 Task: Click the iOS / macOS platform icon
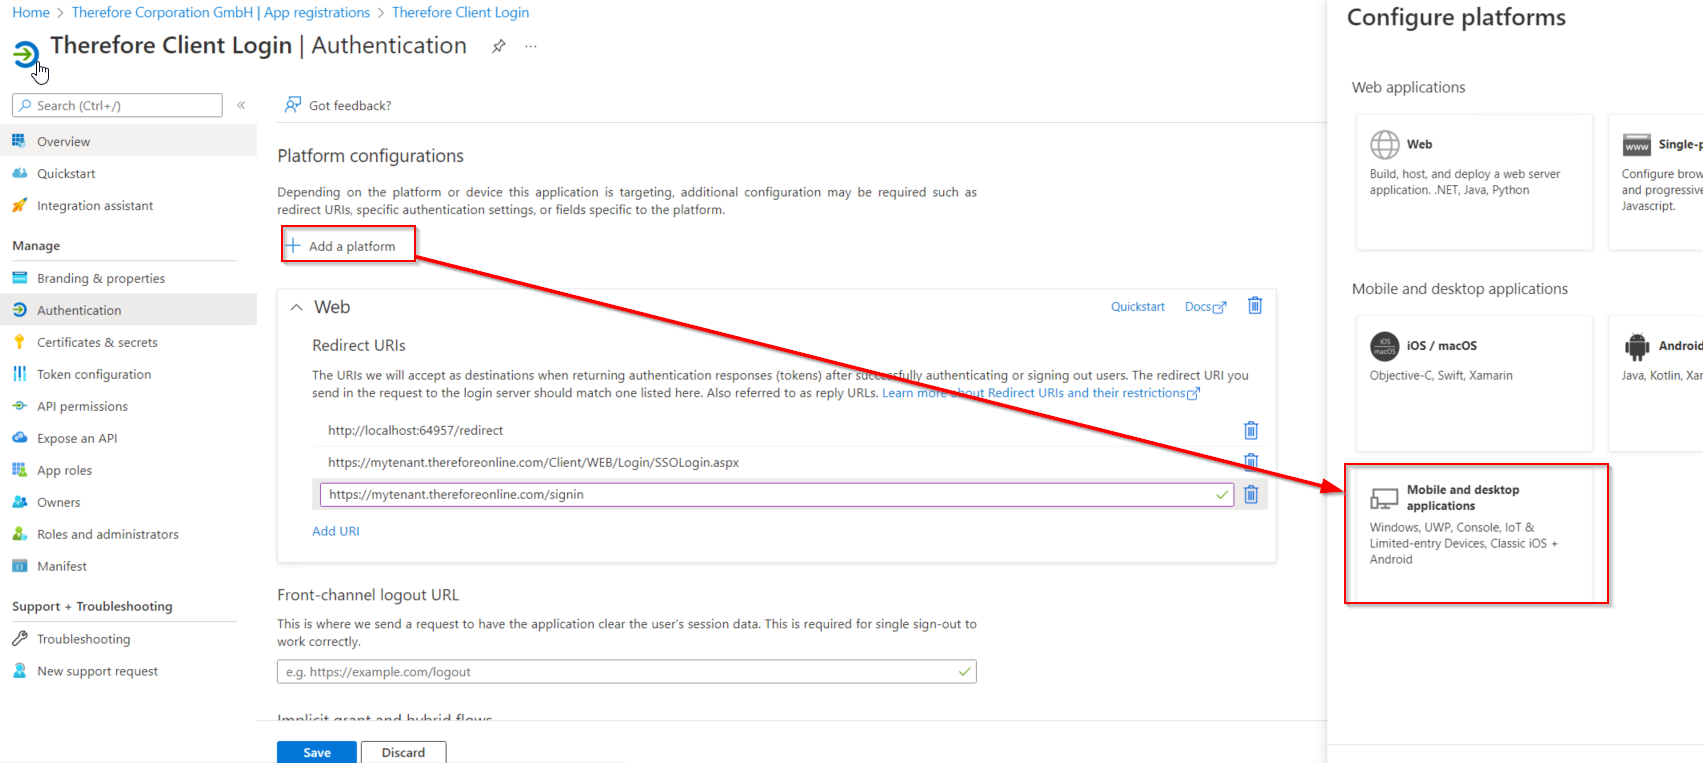click(x=1385, y=346)
